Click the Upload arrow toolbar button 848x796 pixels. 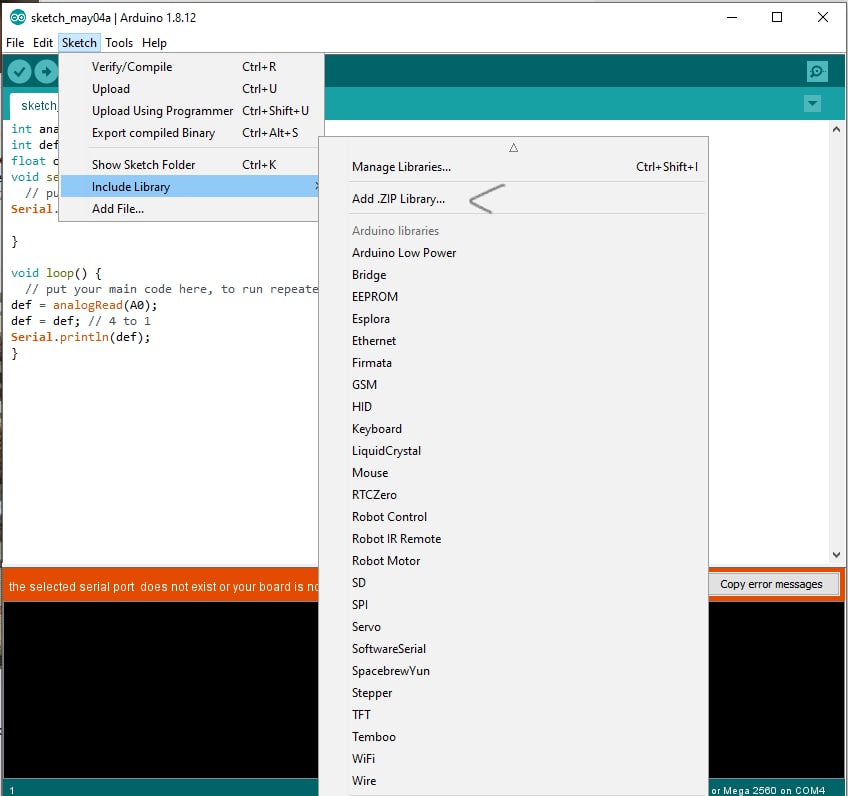46,71
